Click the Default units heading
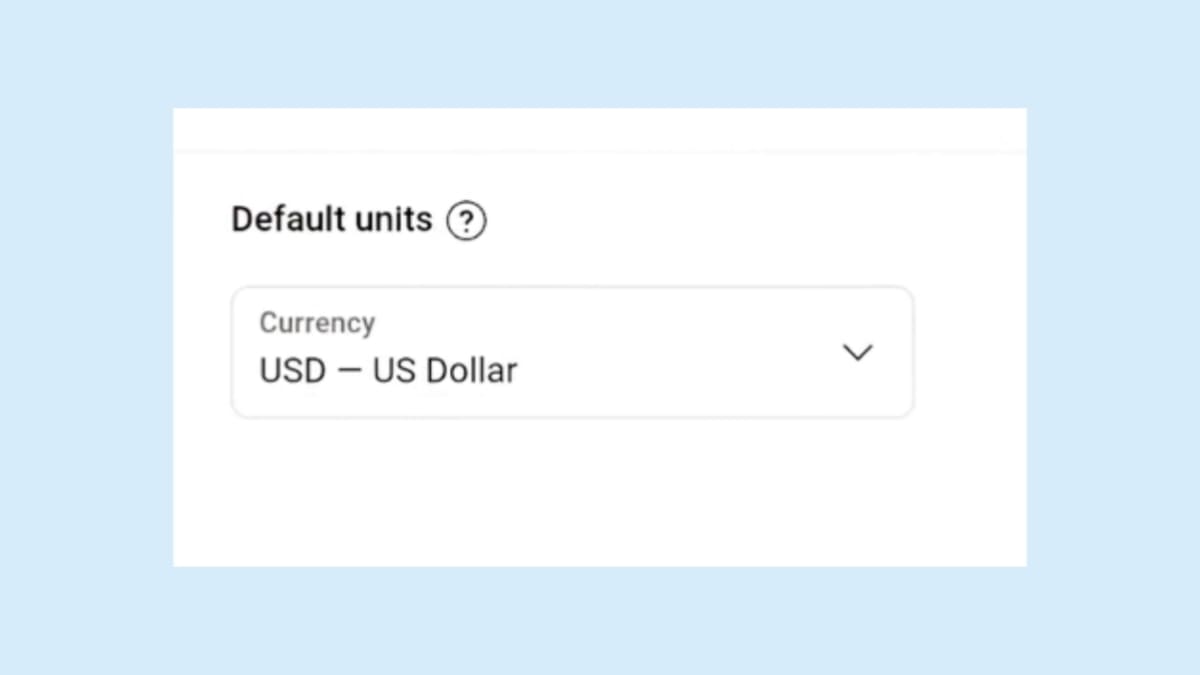Screen dimensions: 1200x675 [331, 219]
